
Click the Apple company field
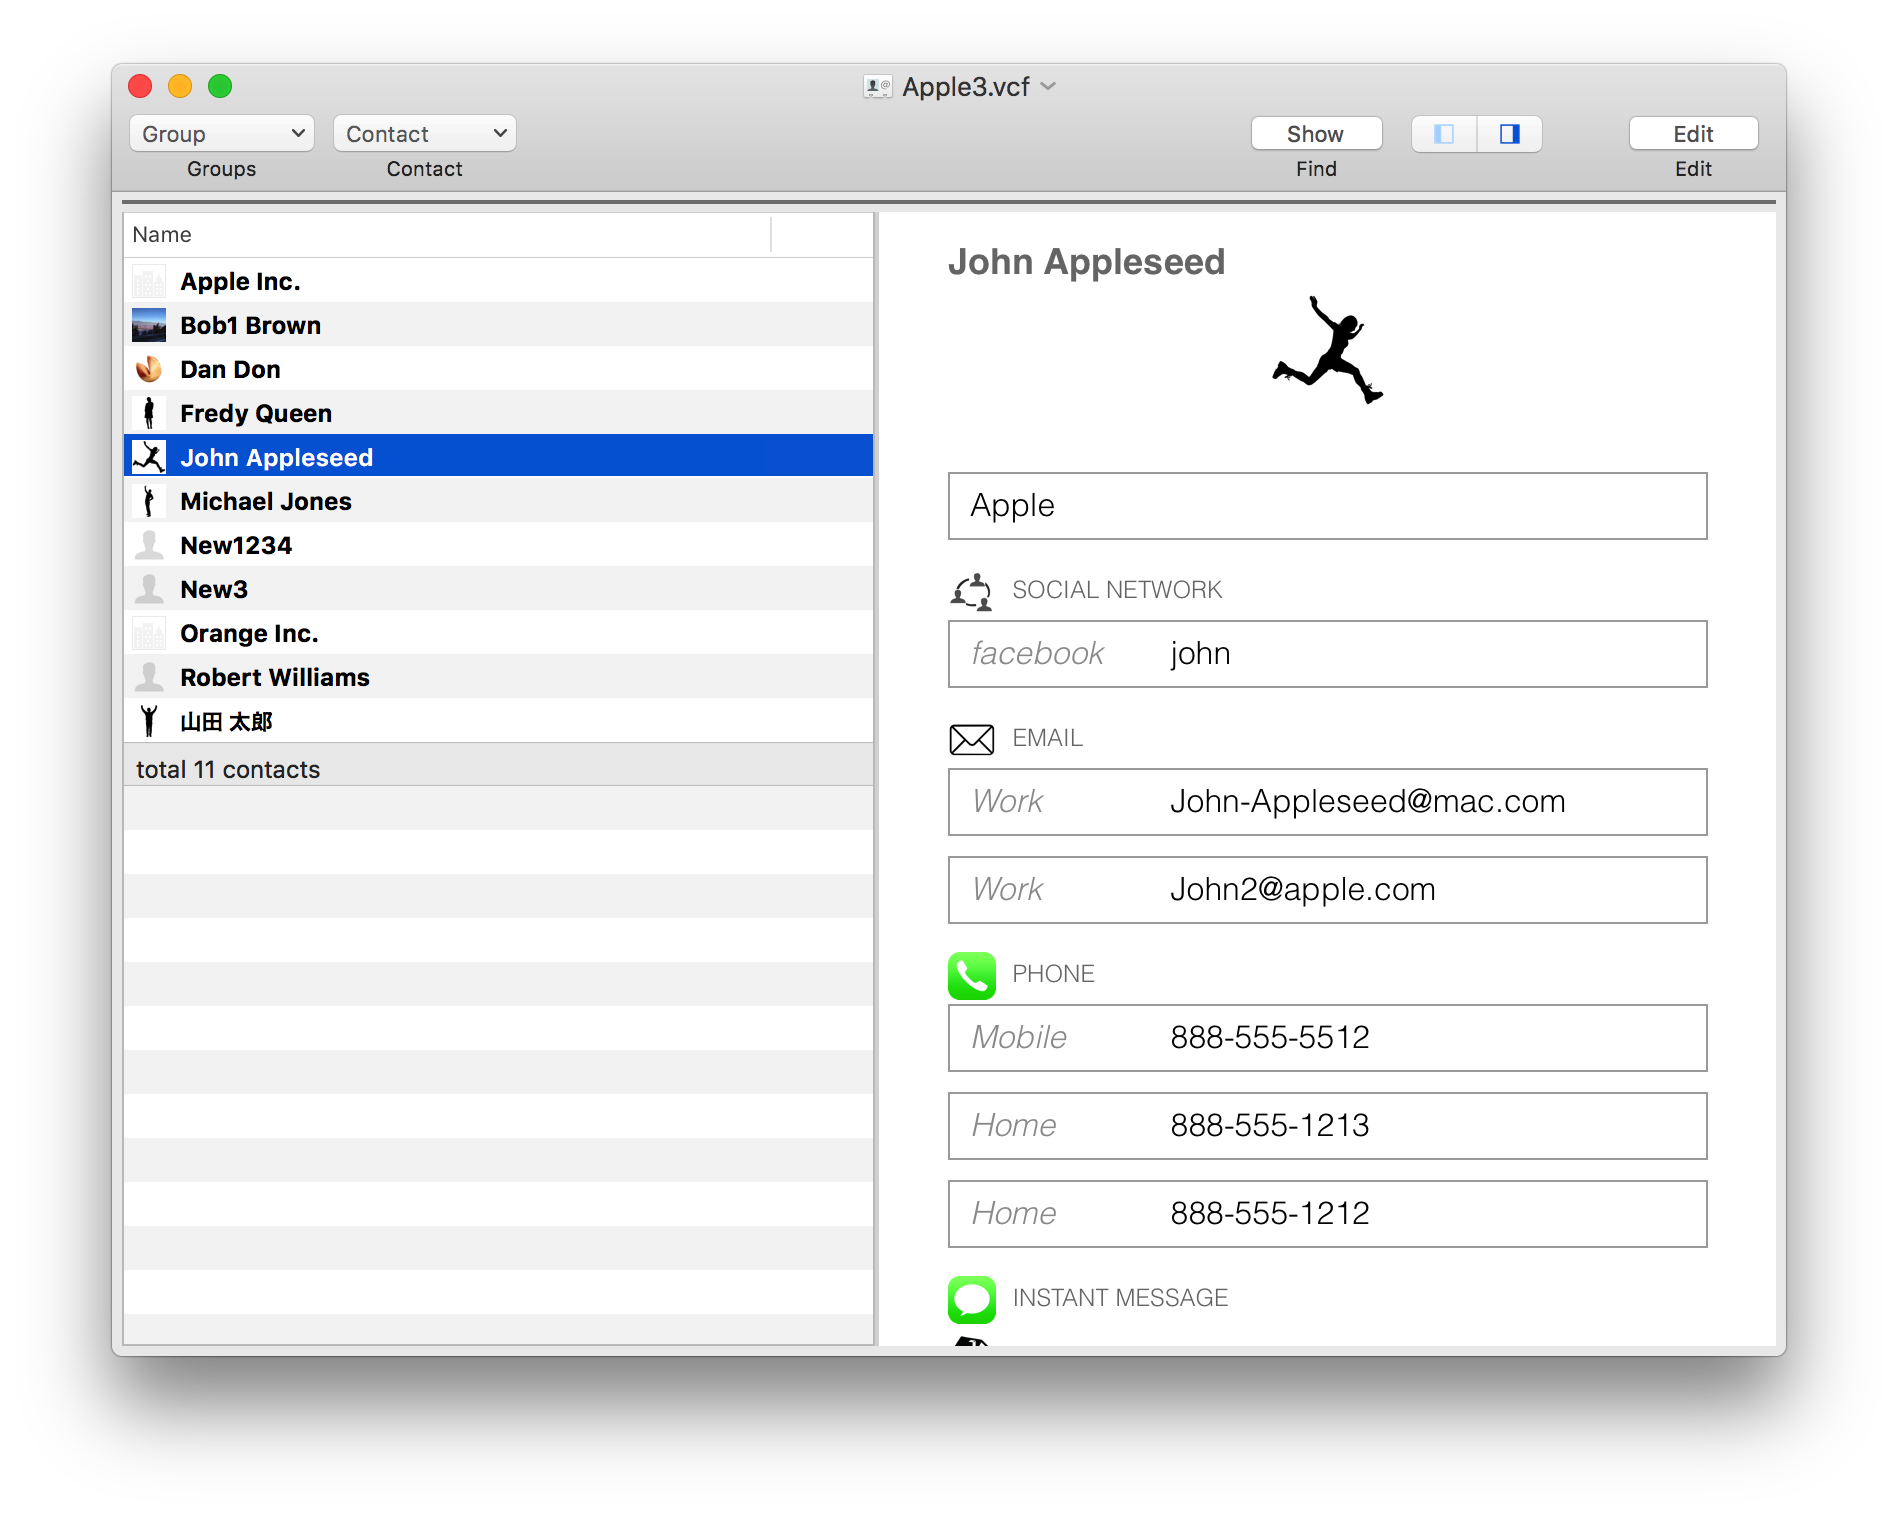1327,506
